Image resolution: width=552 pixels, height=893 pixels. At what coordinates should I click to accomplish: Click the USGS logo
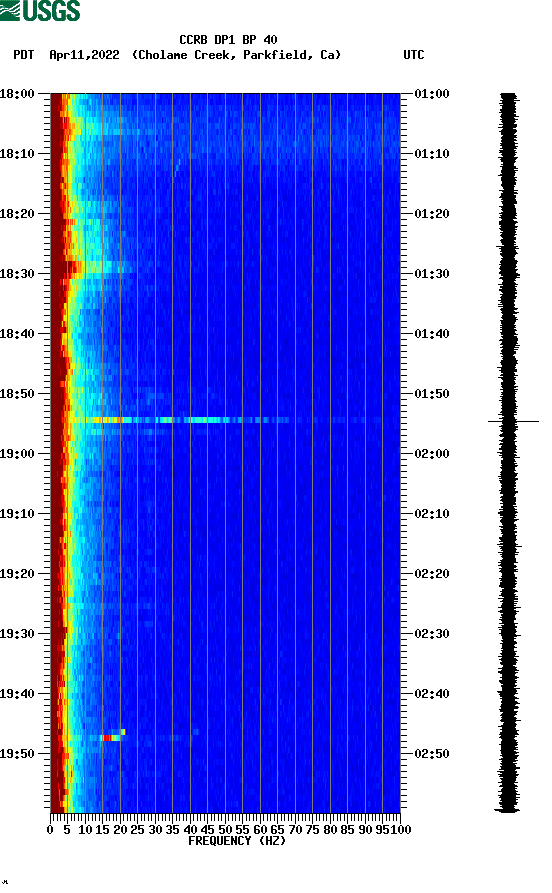tap(40, 10)
